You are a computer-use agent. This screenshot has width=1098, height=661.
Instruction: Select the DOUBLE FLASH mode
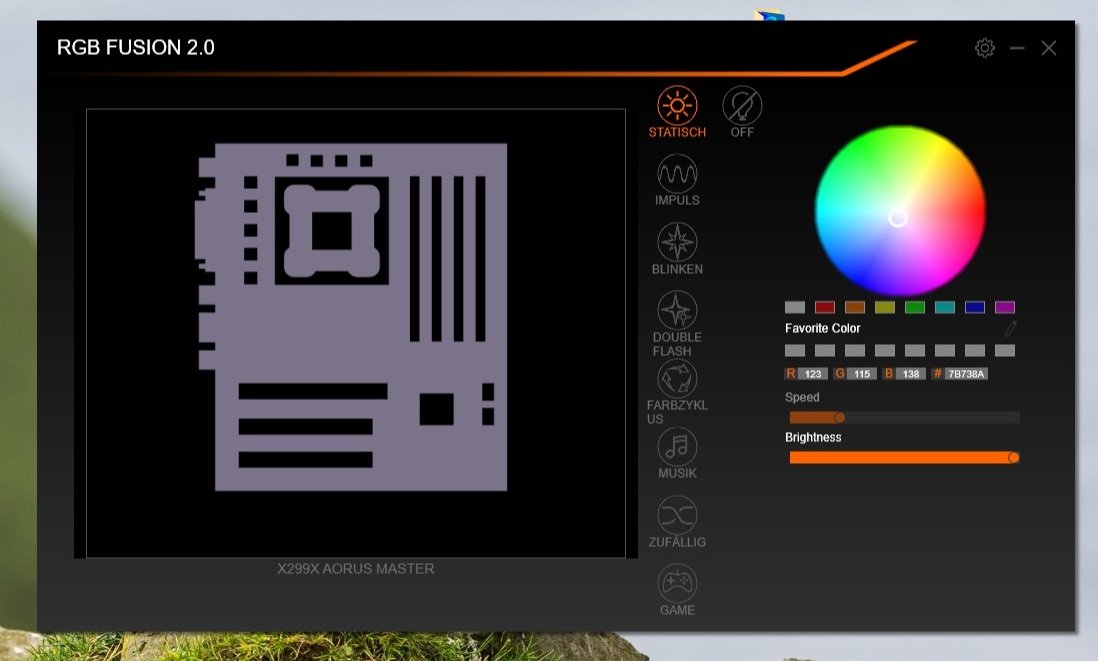coord(677,323)
